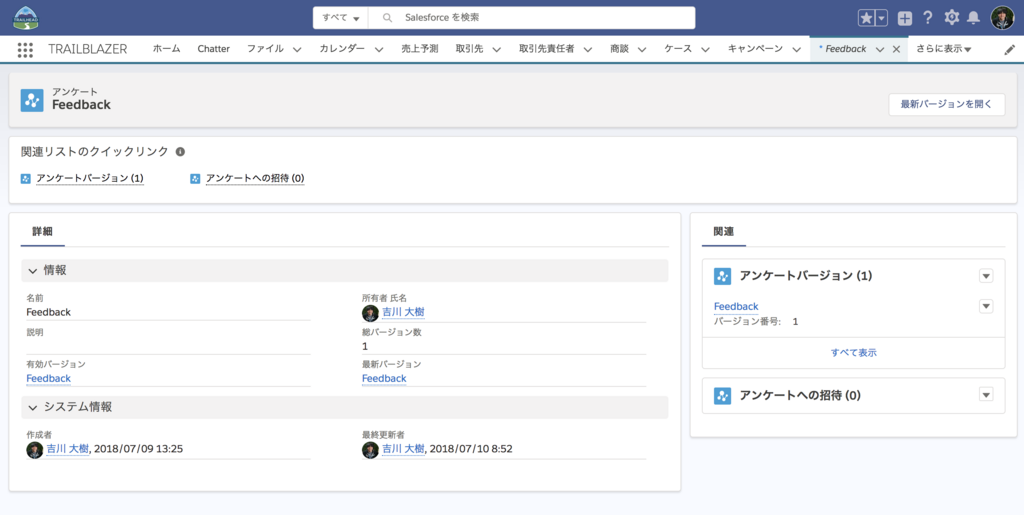
Task: Open the App Launcher grid icon
Action: (25, 50)
